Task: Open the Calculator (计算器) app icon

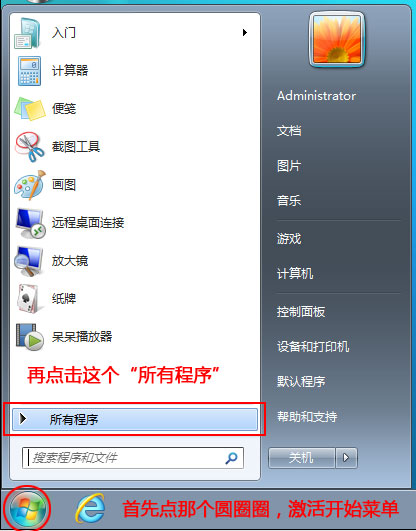Action: click(x=30, y=70)
